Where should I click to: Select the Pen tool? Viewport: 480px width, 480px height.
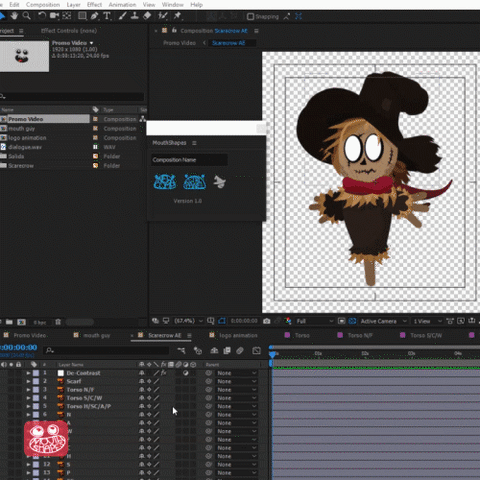point(94,16)
